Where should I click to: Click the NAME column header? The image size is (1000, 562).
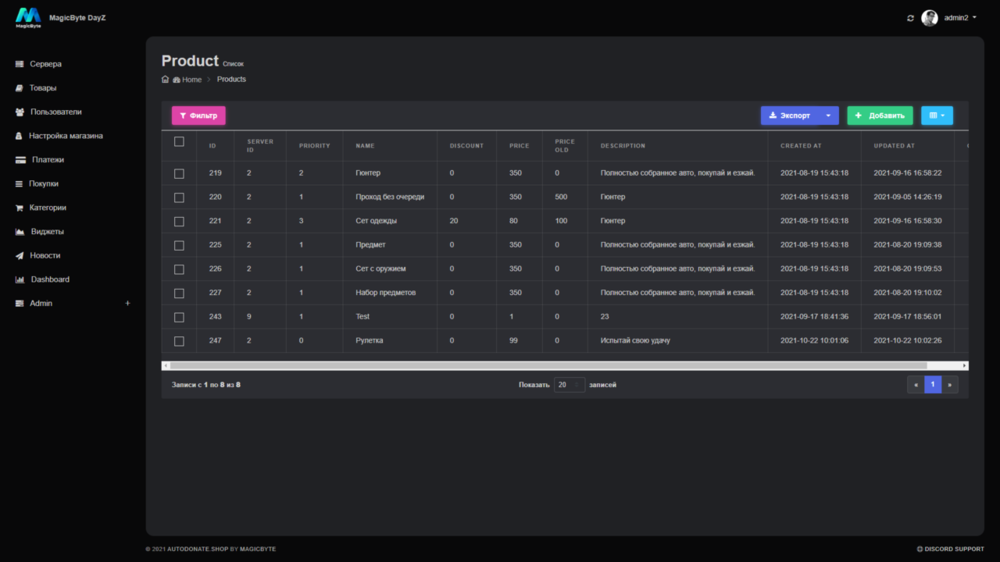point(365,146)
